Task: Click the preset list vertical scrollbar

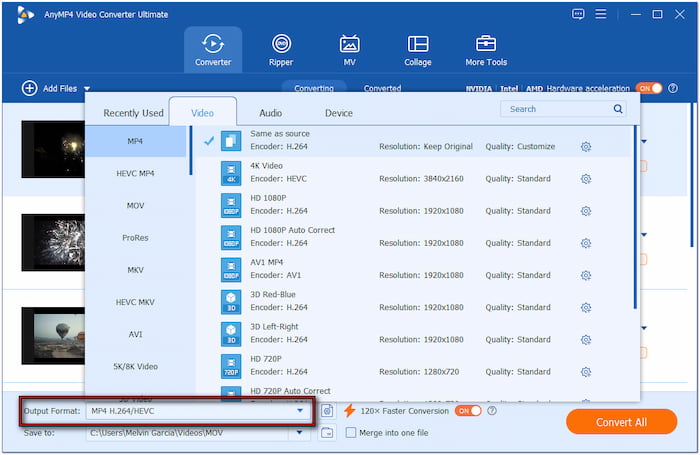Action: point(635,217)
